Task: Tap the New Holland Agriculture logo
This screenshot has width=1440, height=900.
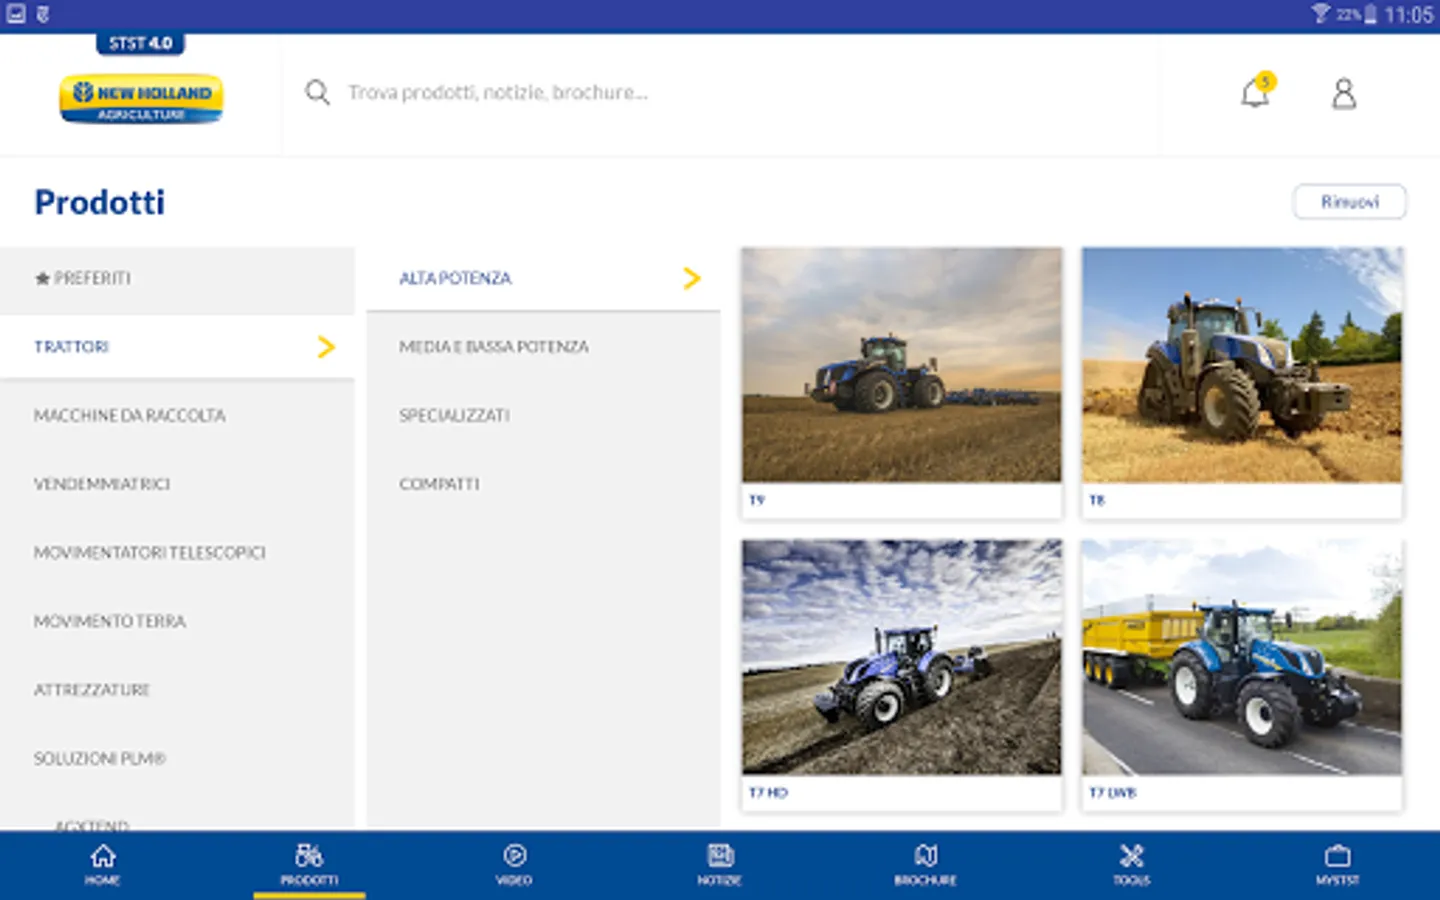Action: 141,99
